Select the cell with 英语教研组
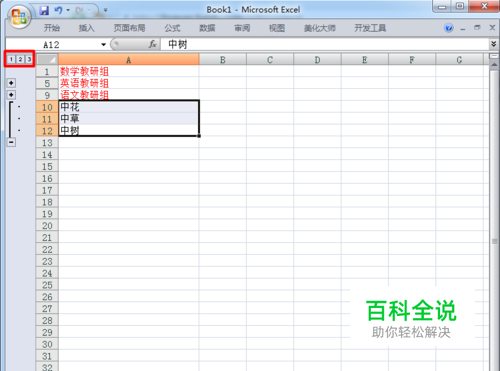 pos(129,83)
